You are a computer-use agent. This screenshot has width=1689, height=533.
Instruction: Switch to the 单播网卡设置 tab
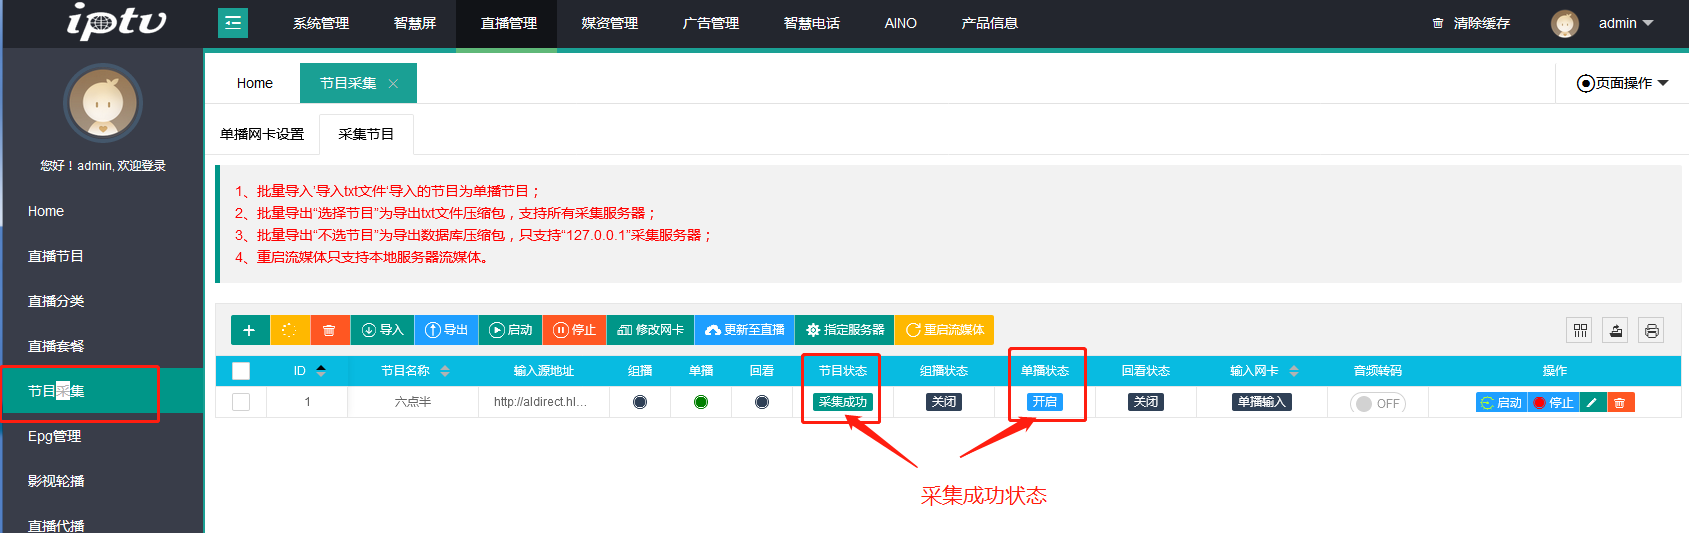pos(262,134)
